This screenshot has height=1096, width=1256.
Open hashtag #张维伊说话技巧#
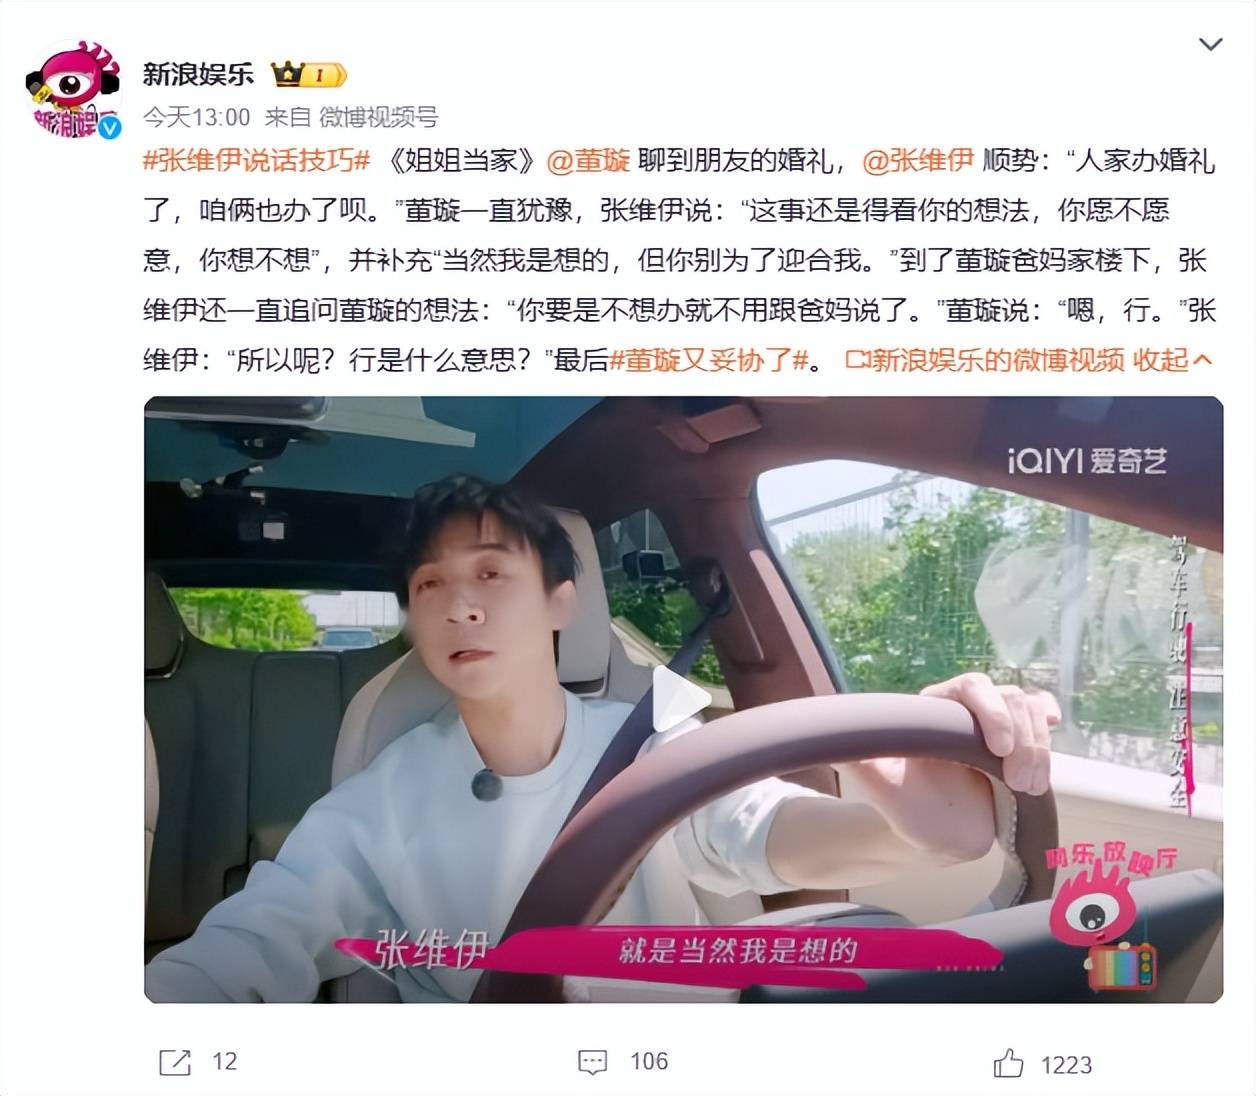[257, 160]
